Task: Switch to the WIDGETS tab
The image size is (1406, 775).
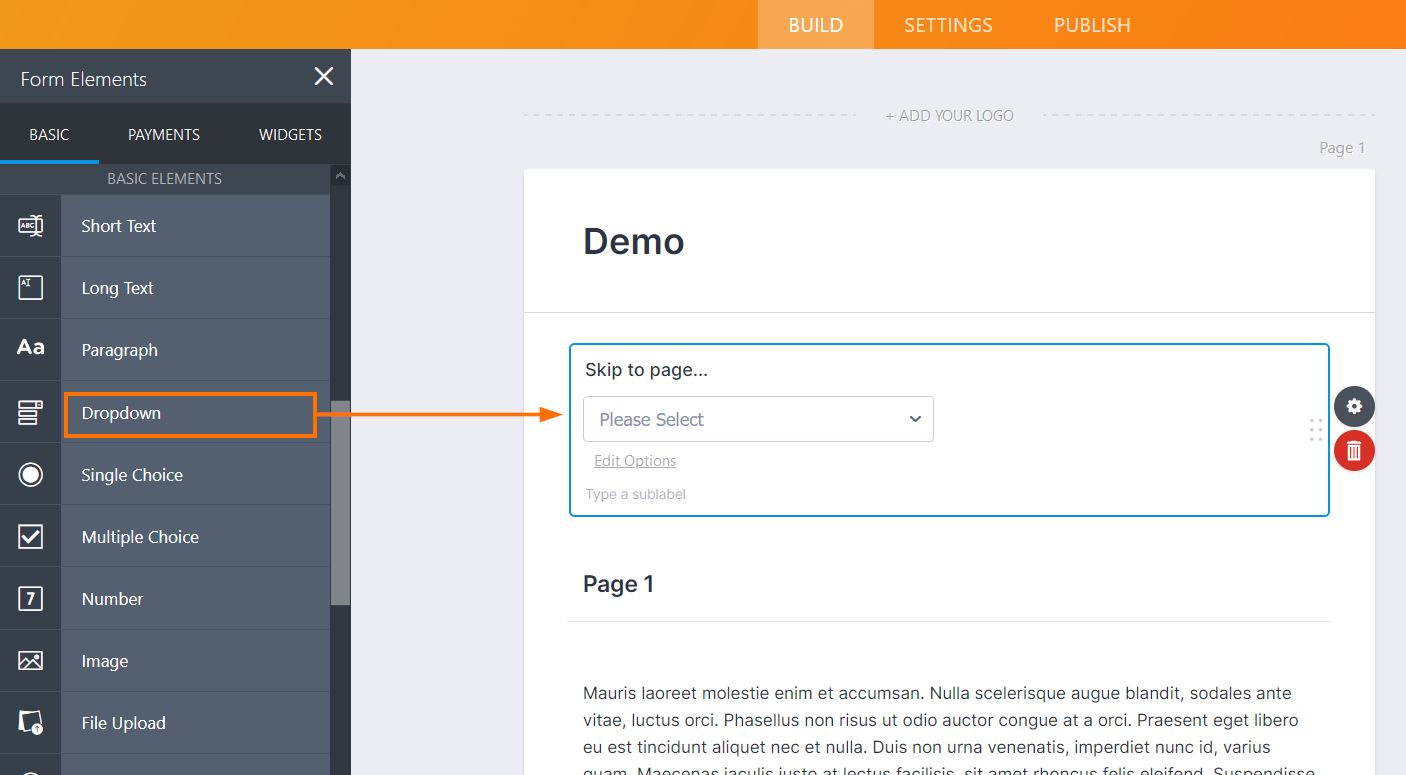Action: click(290, 134)
